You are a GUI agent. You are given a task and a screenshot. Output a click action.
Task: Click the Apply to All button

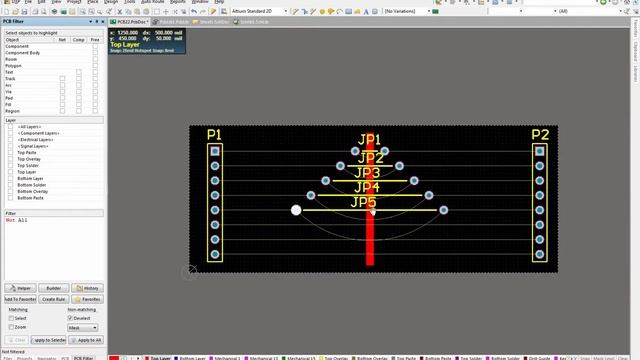86,340
